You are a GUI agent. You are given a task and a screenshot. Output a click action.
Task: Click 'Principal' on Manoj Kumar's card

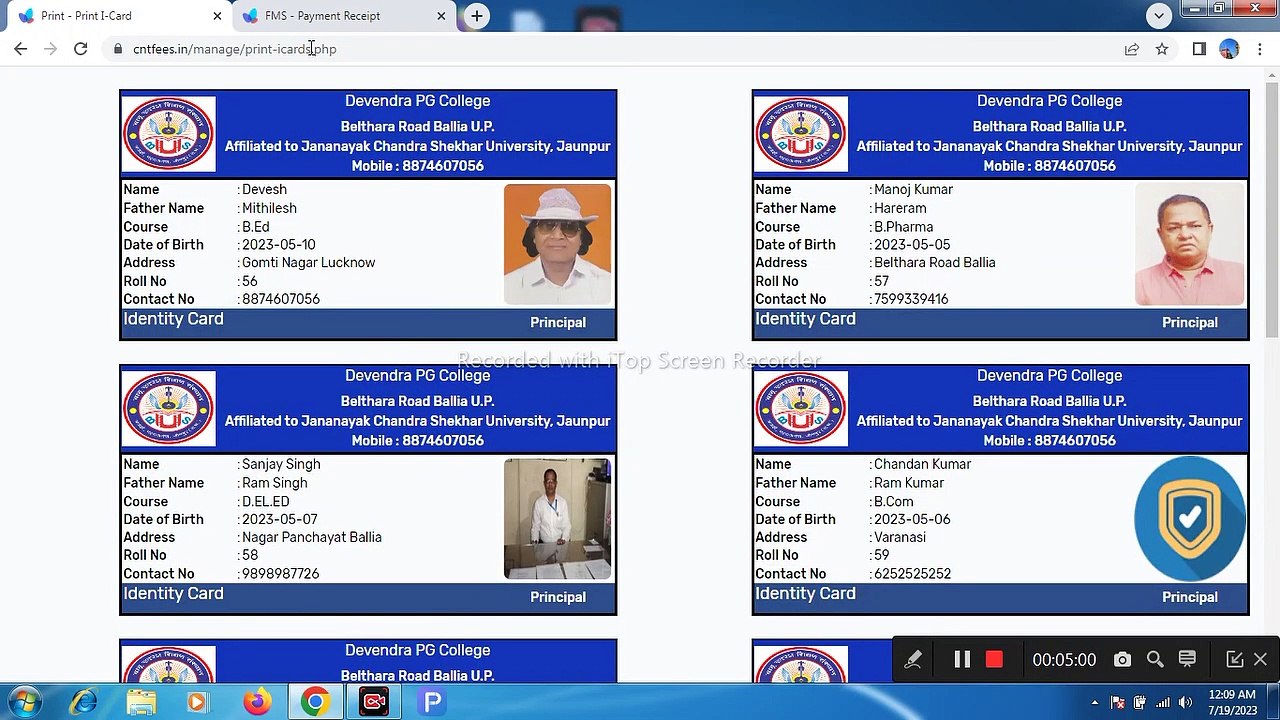coord(1190,323)
